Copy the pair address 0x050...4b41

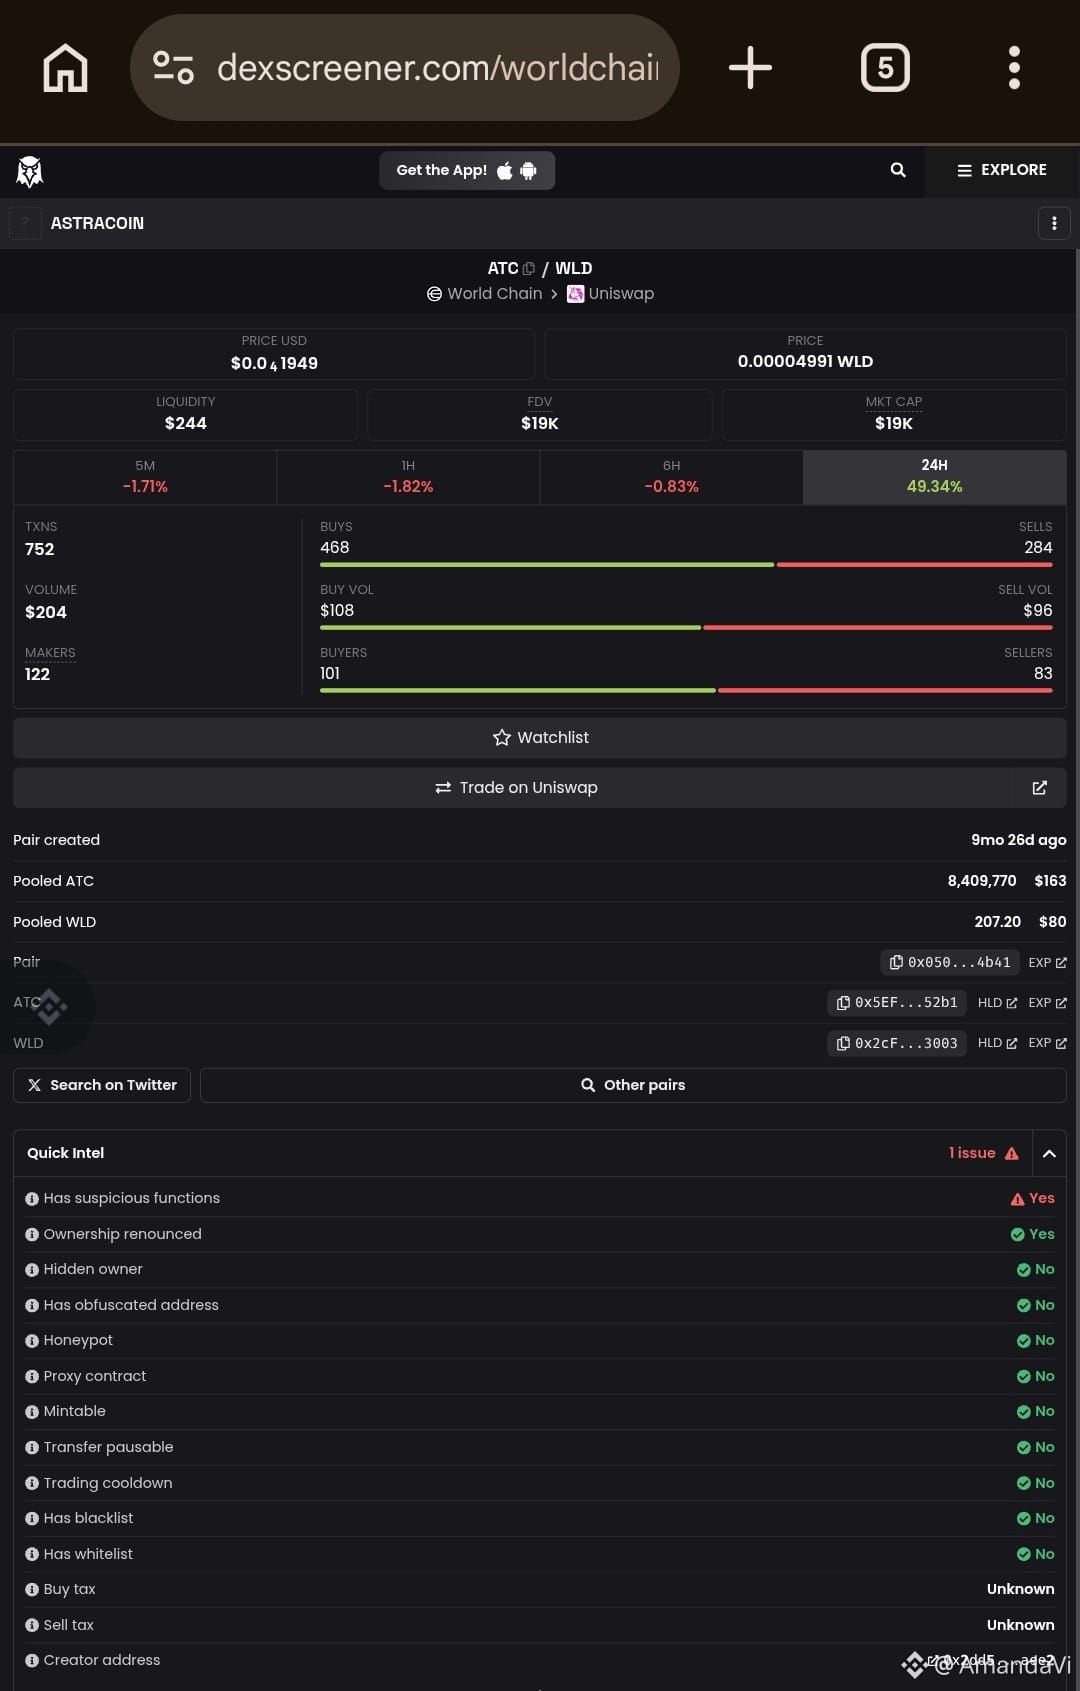click(950, 962)
